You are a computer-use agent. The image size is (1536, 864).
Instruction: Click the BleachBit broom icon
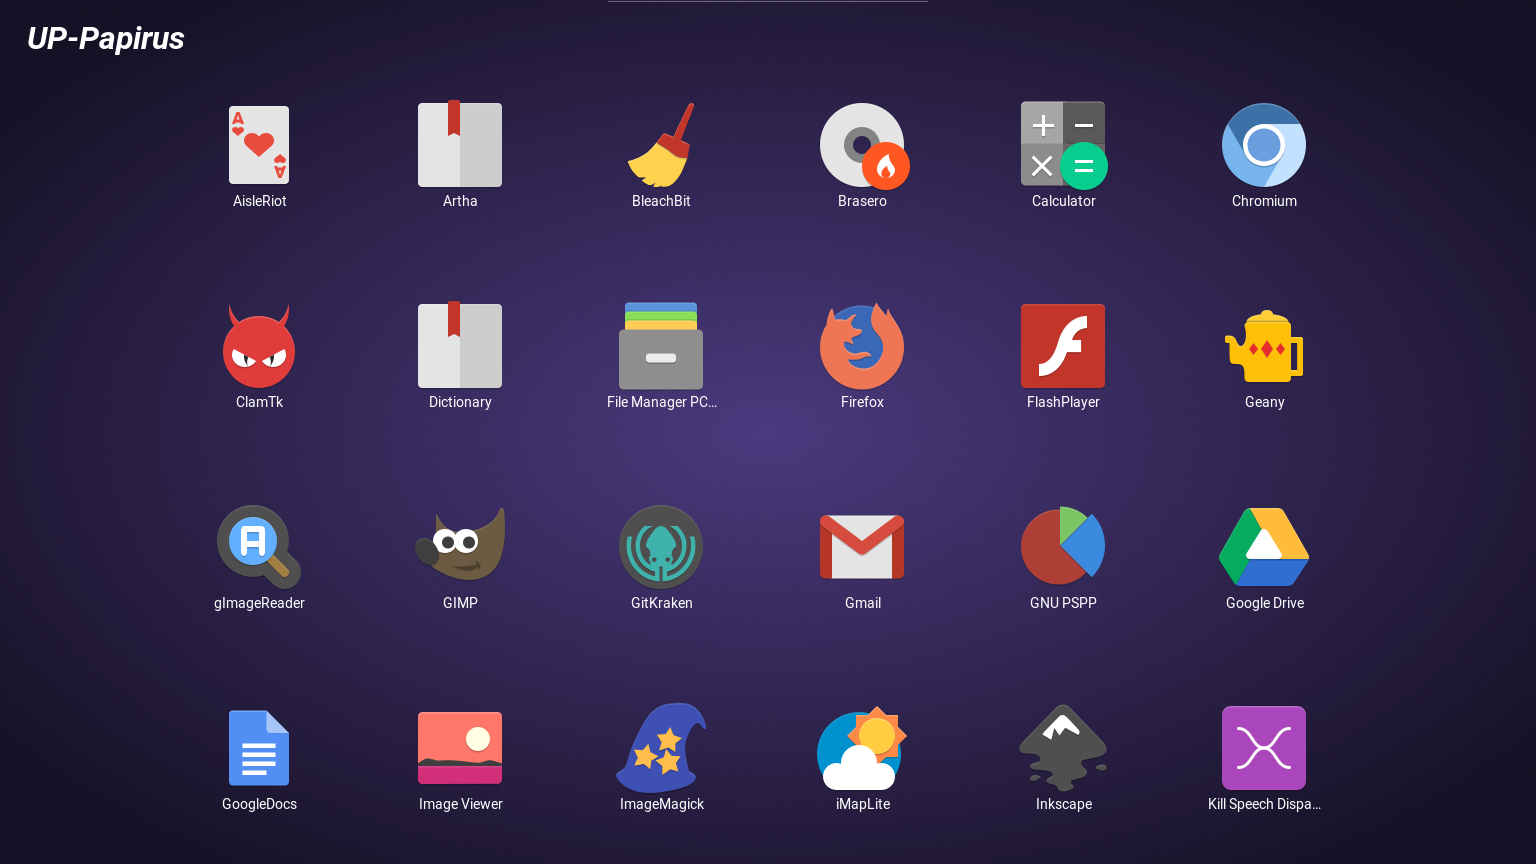[x=661, y=145]
